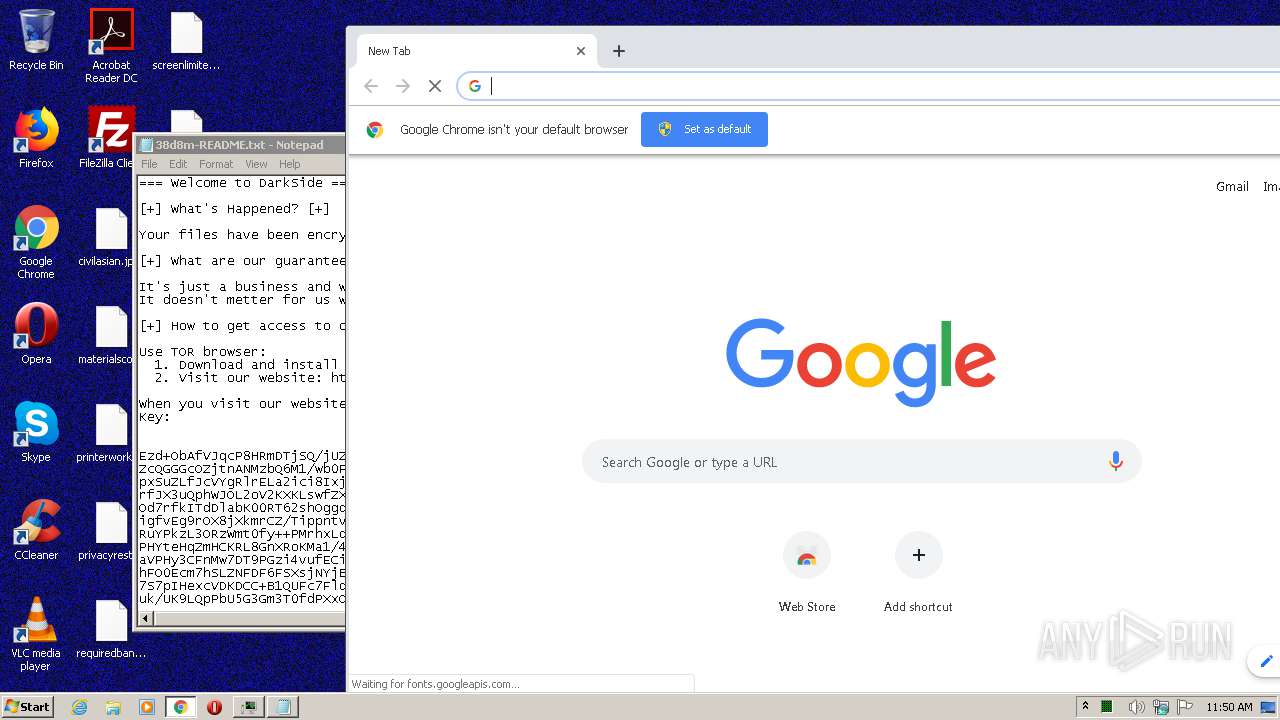Click Set as default browser button
The image size is (1280, 720).
704,129
